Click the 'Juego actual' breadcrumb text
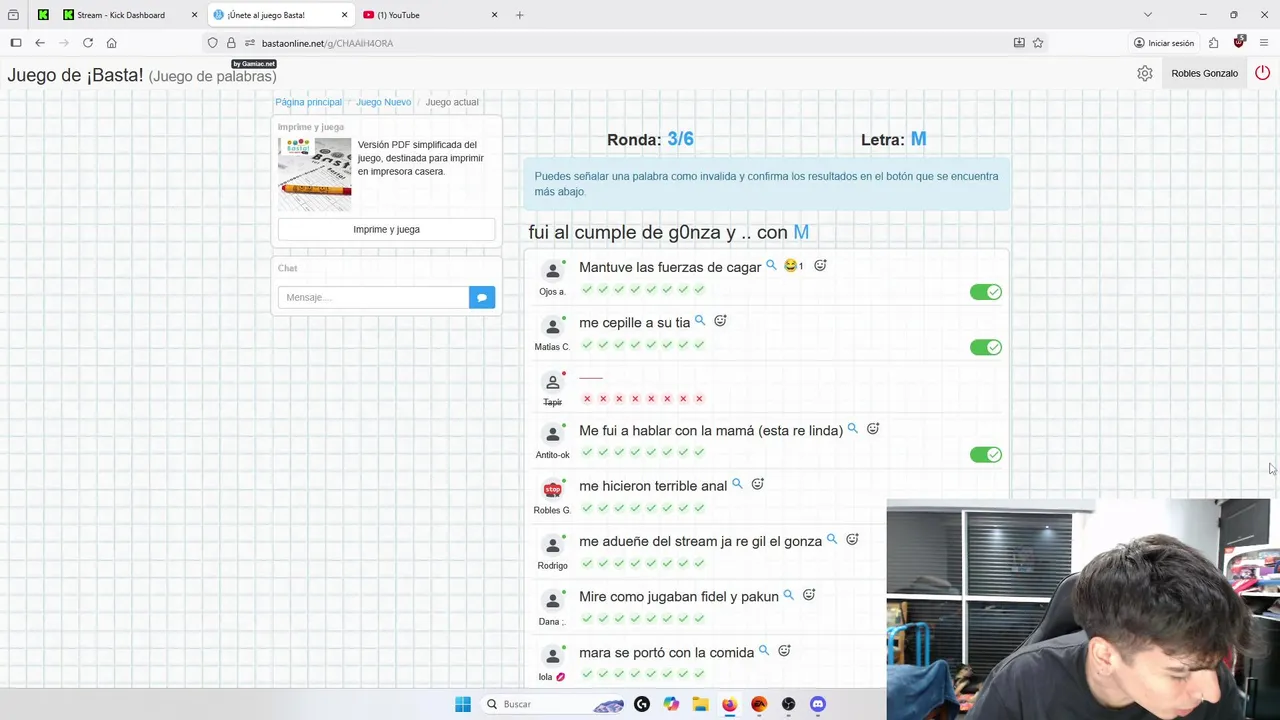Image resolution: width=1280 pixels, height=720 pixels. point(452,102)
